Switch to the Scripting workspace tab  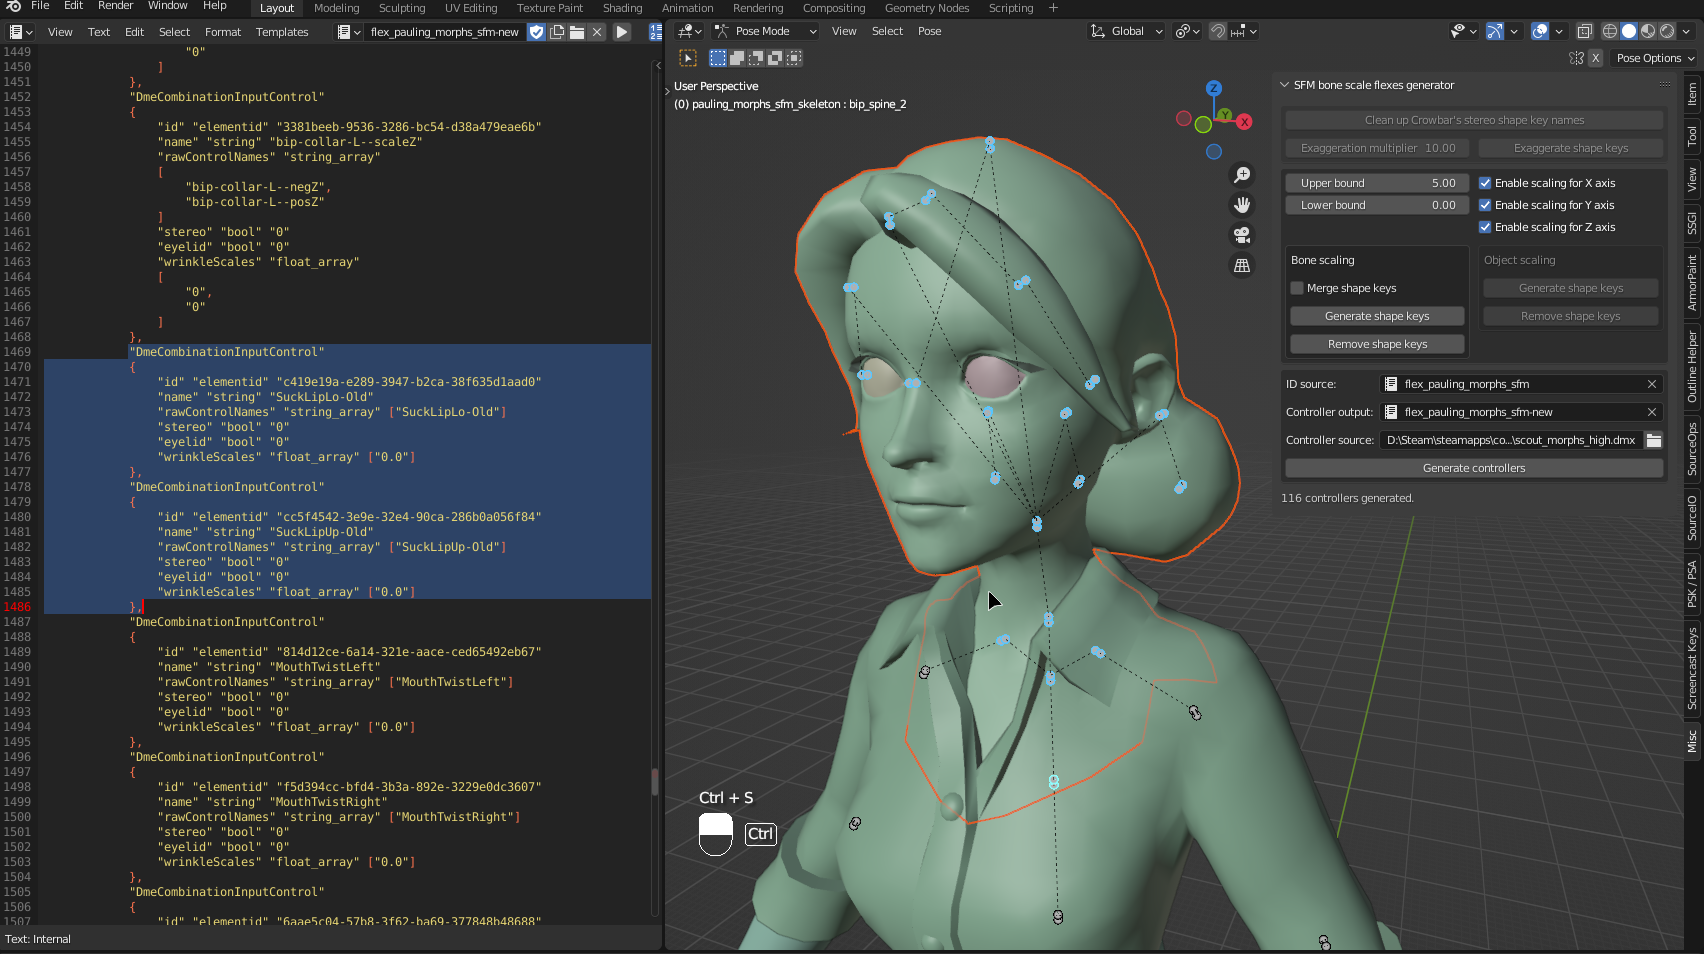pos(1011,8)
